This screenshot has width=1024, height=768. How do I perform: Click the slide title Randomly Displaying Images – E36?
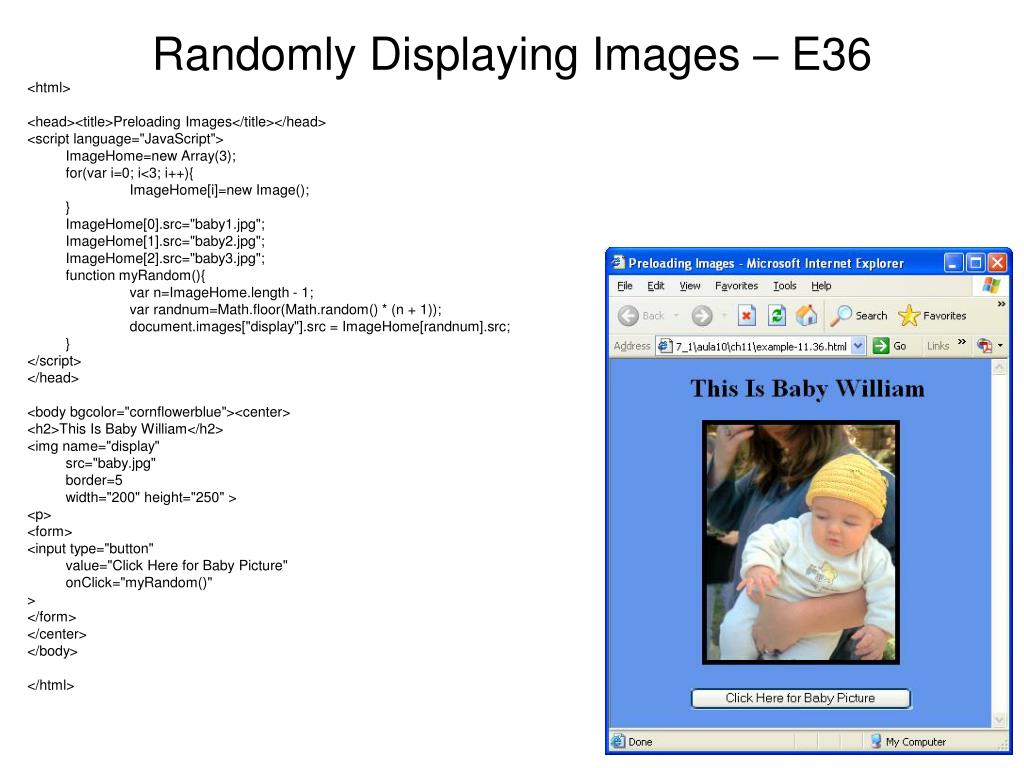pyautogui.click(x=512, y=54)
